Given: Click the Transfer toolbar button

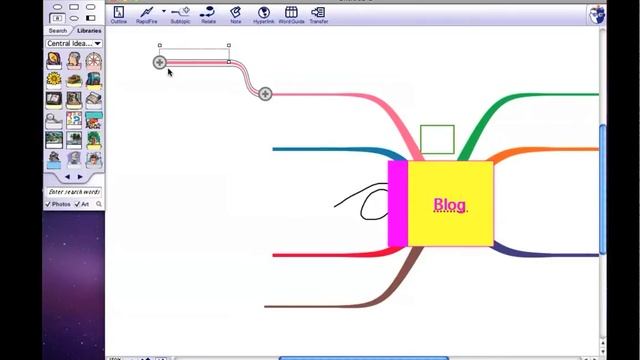Looking at the screenshot, I should click(x=318, y=15).
